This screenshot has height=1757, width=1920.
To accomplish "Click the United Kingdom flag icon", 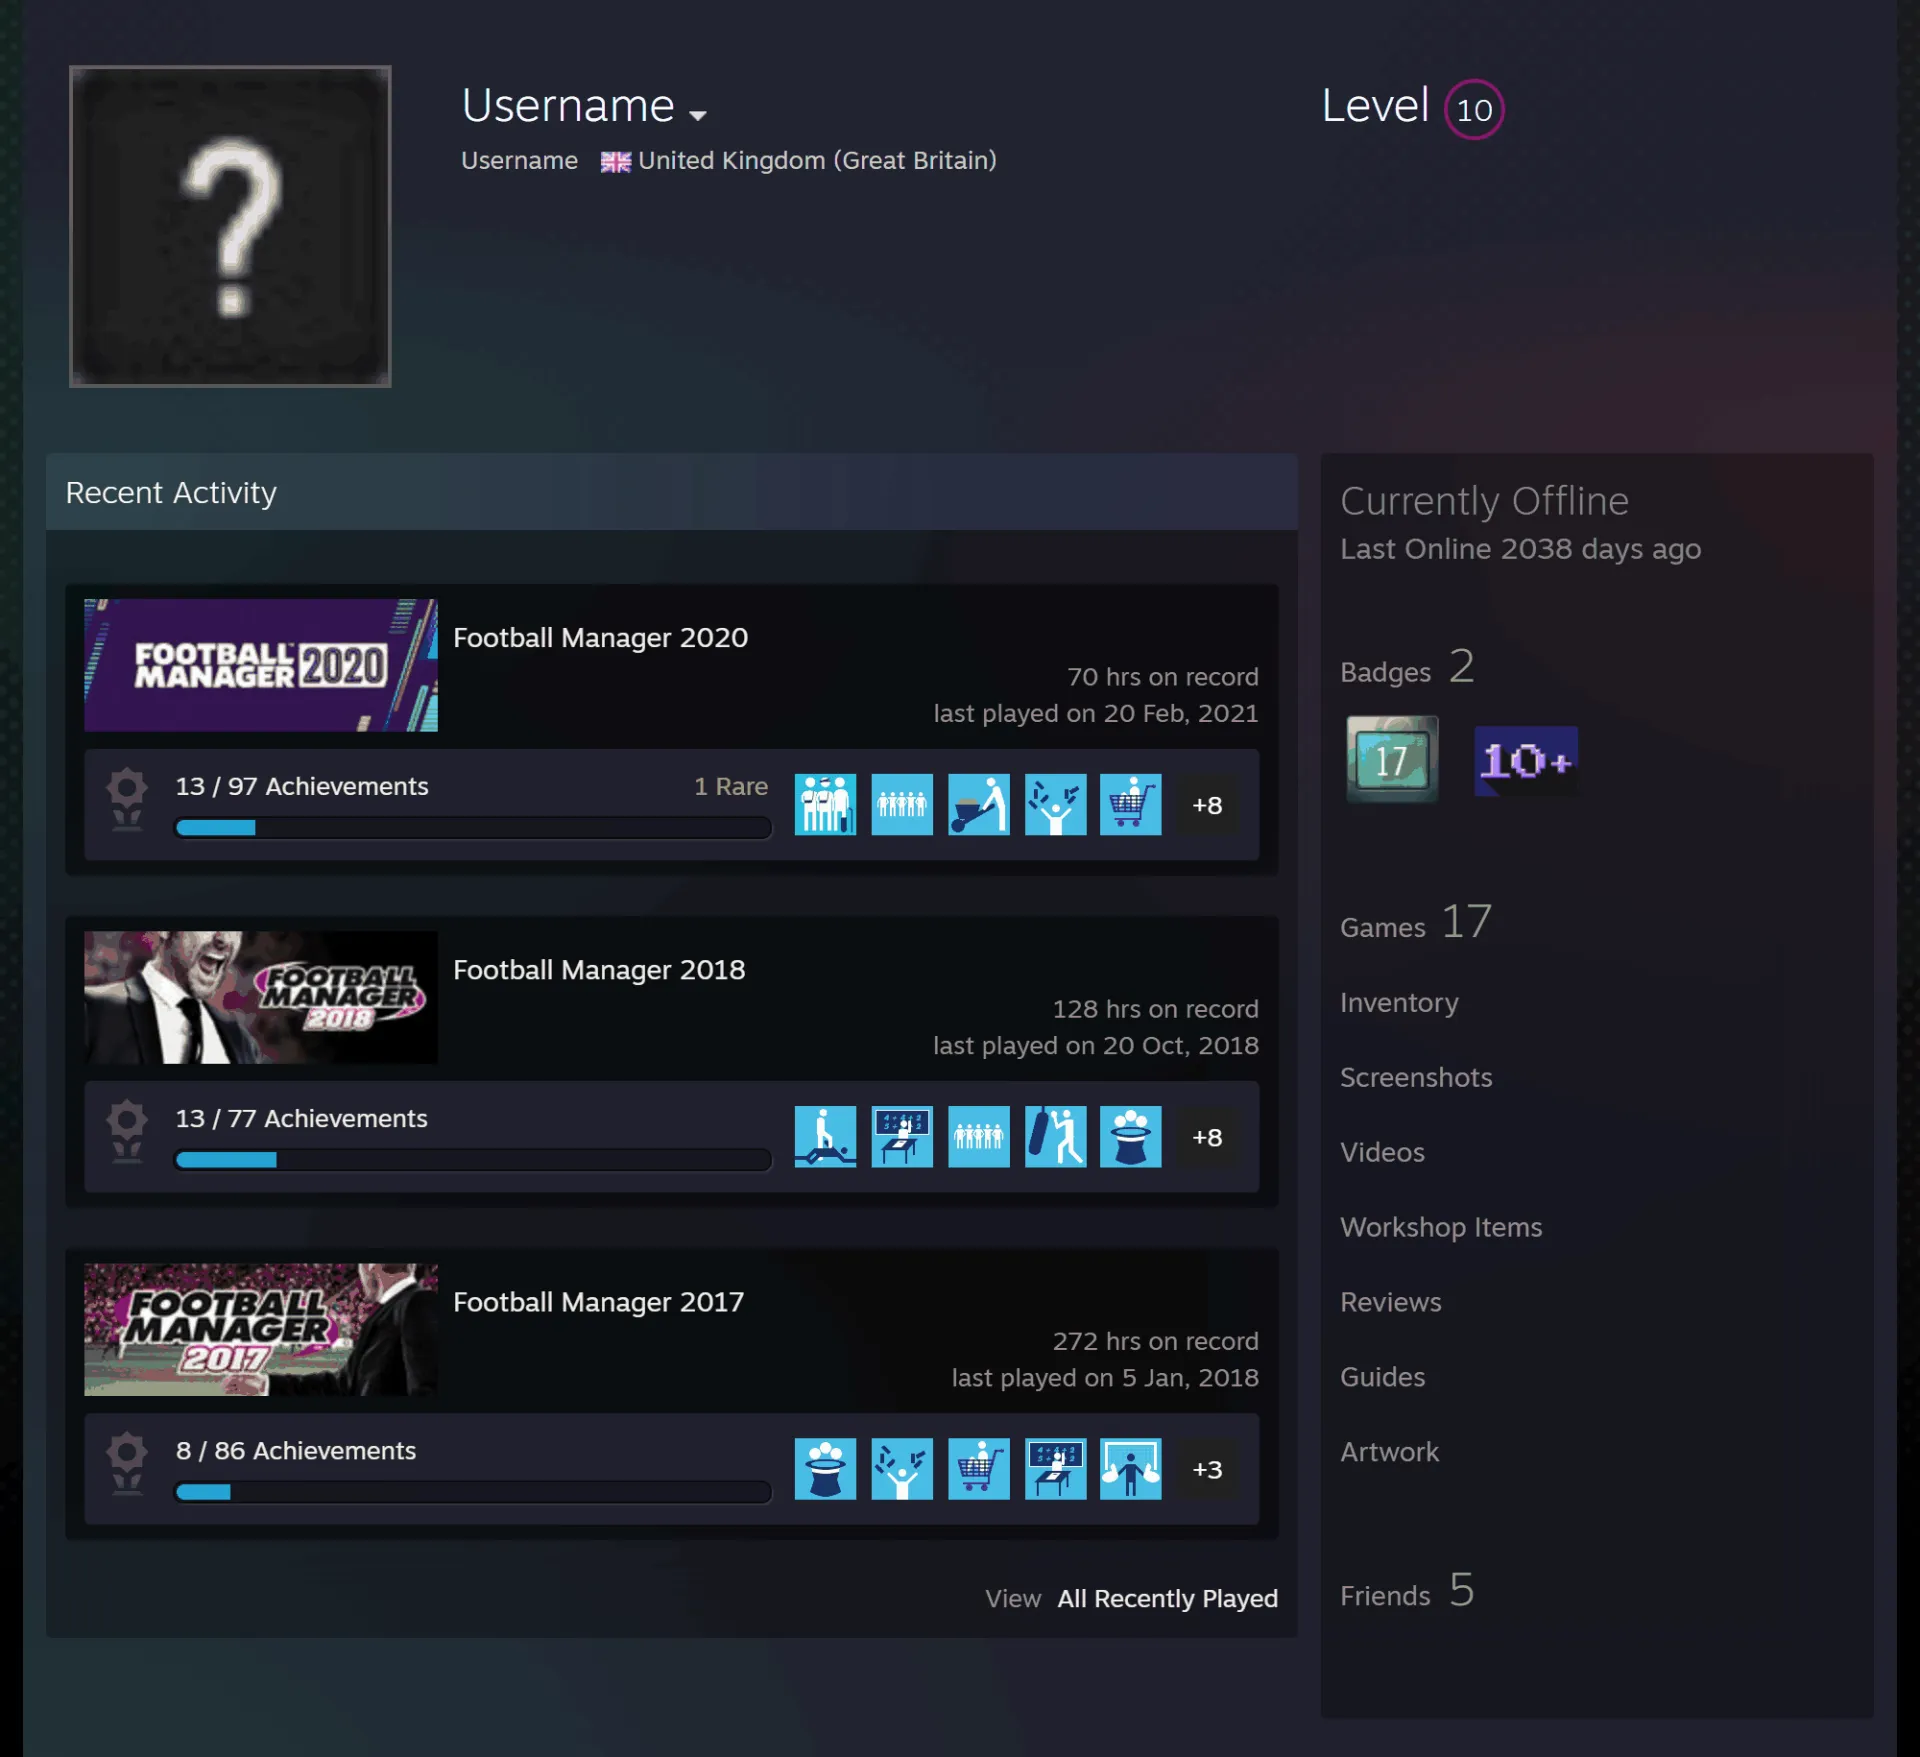I will coord(615,161).
